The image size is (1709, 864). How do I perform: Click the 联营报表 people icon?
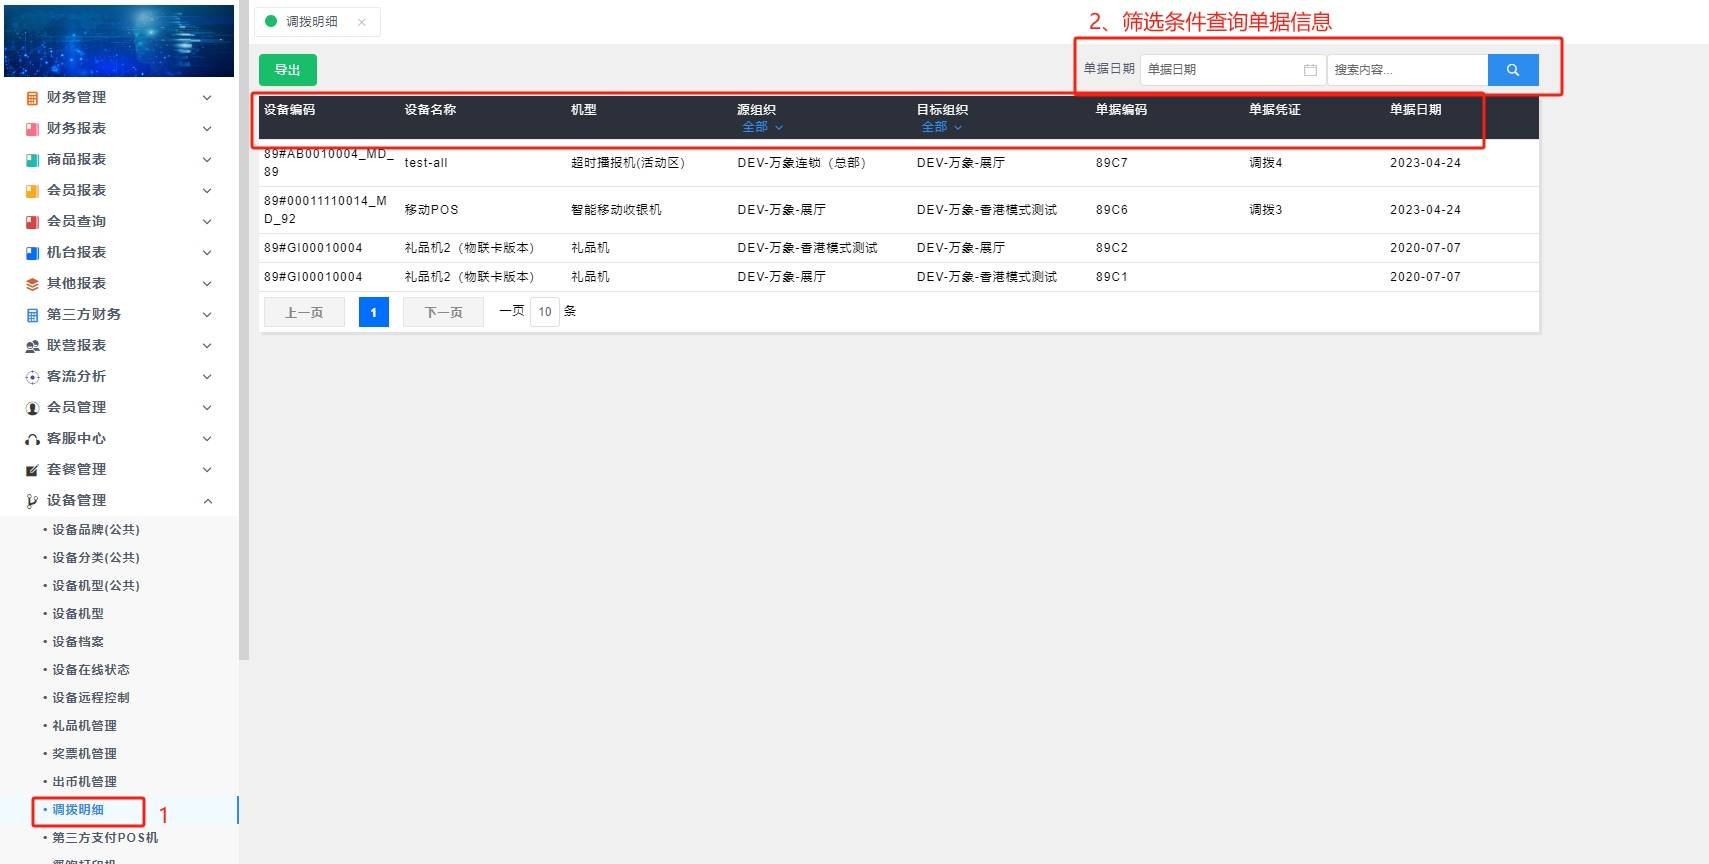32,346
